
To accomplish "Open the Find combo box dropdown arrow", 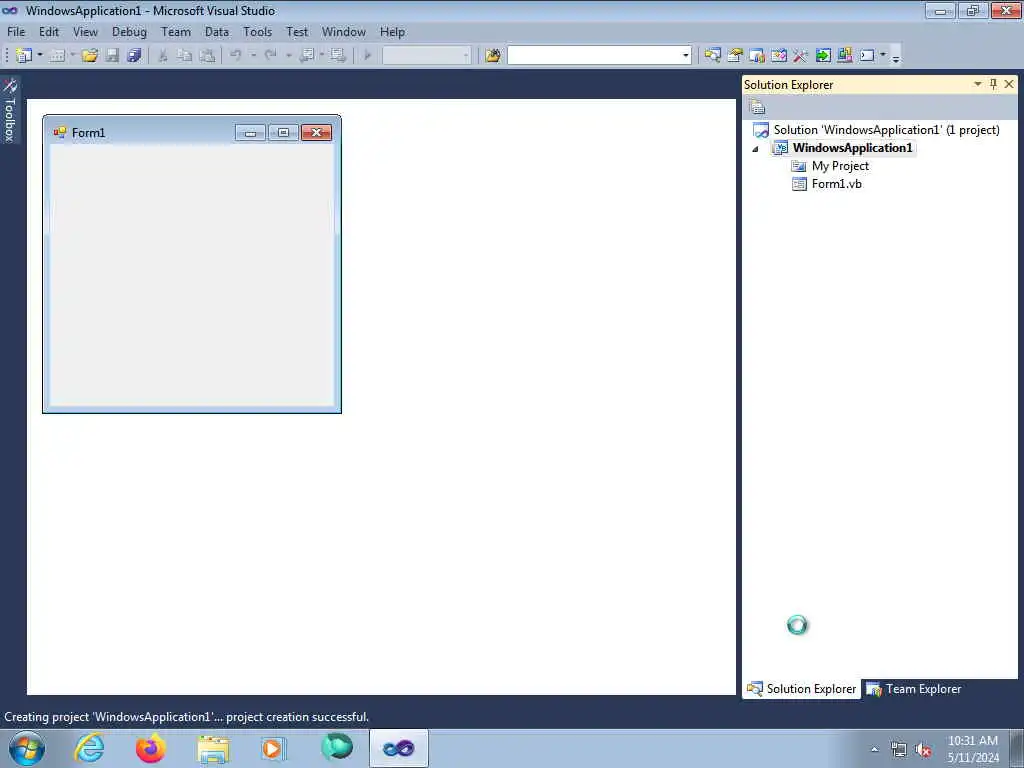I will 686,56.
